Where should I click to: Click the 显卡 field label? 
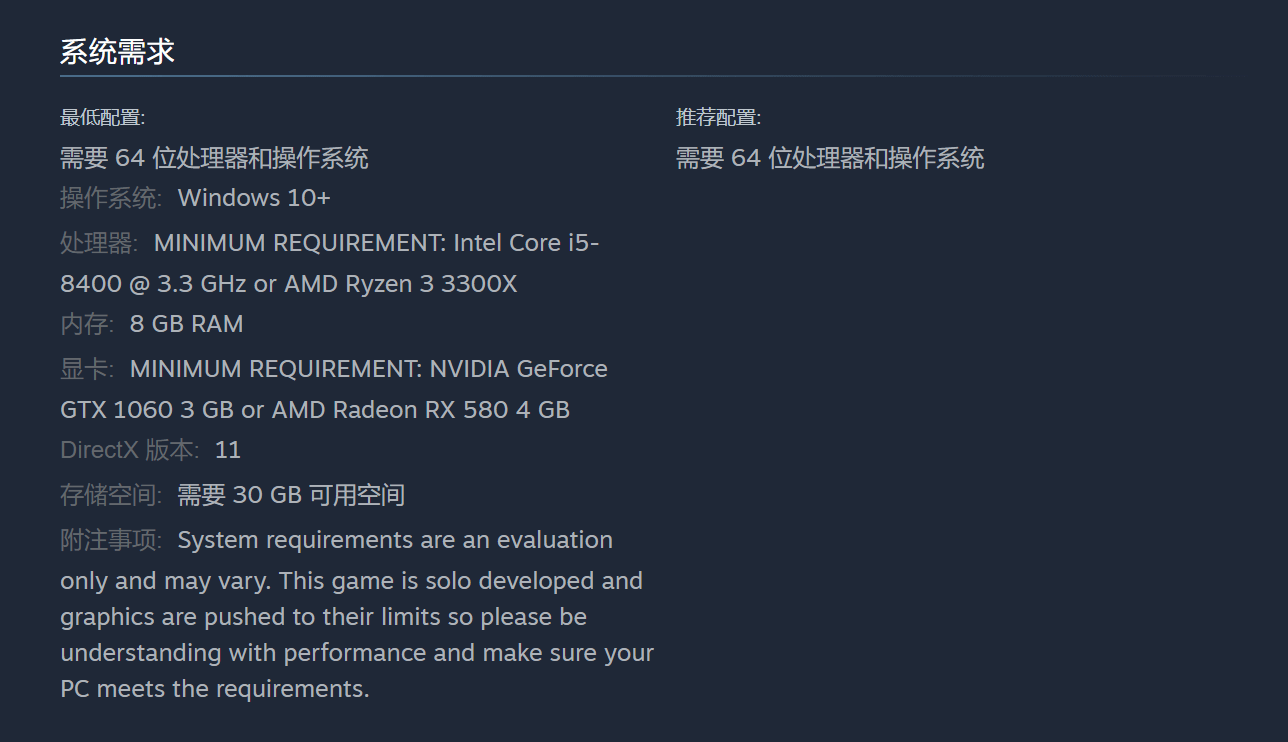tap(87, 369)
